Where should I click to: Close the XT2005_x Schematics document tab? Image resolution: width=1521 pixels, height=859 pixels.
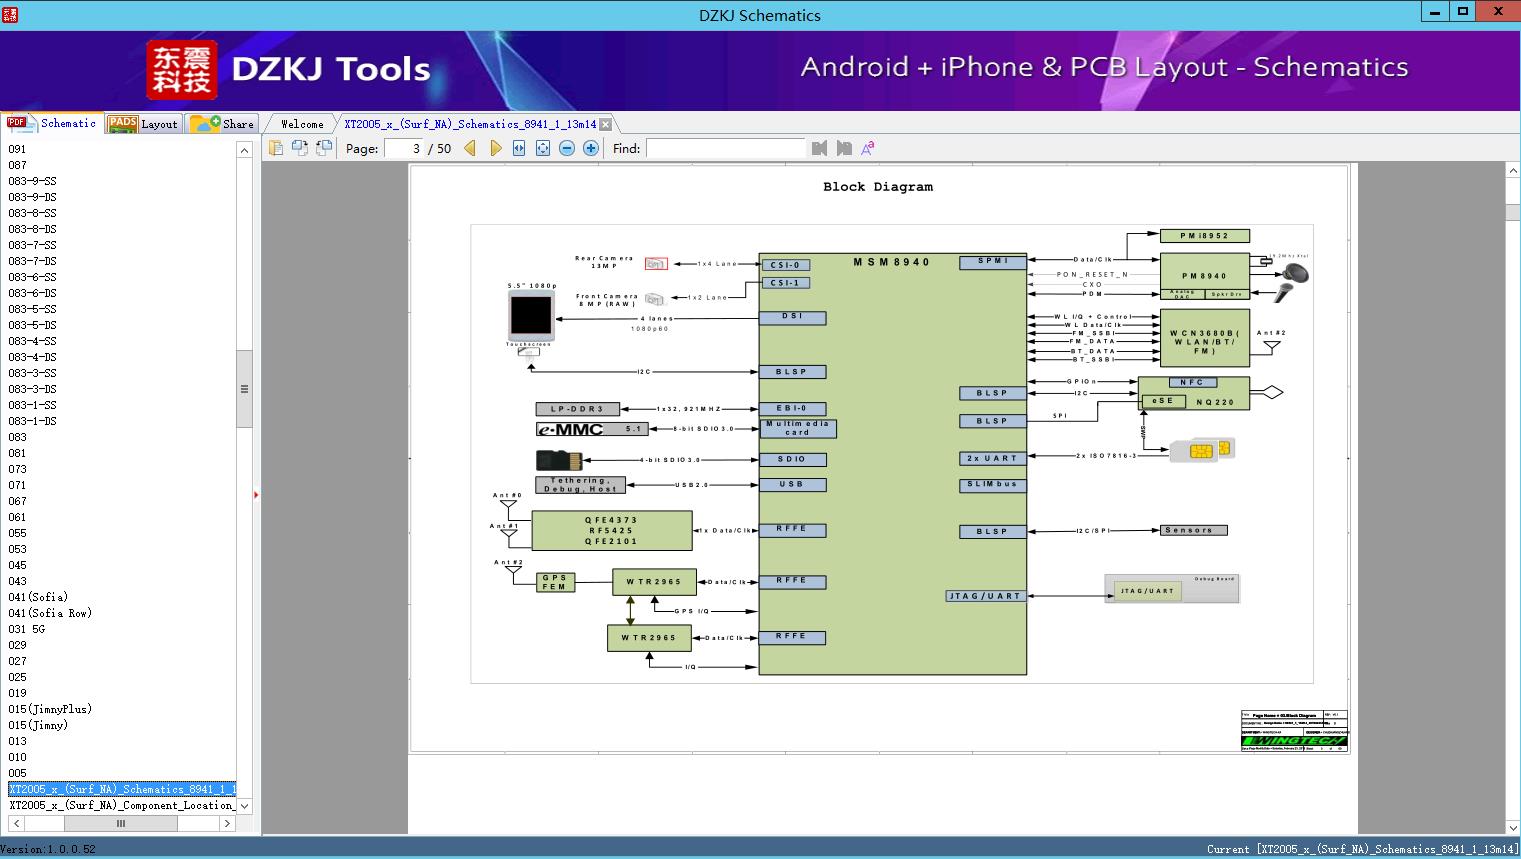[x=605, y=124]
